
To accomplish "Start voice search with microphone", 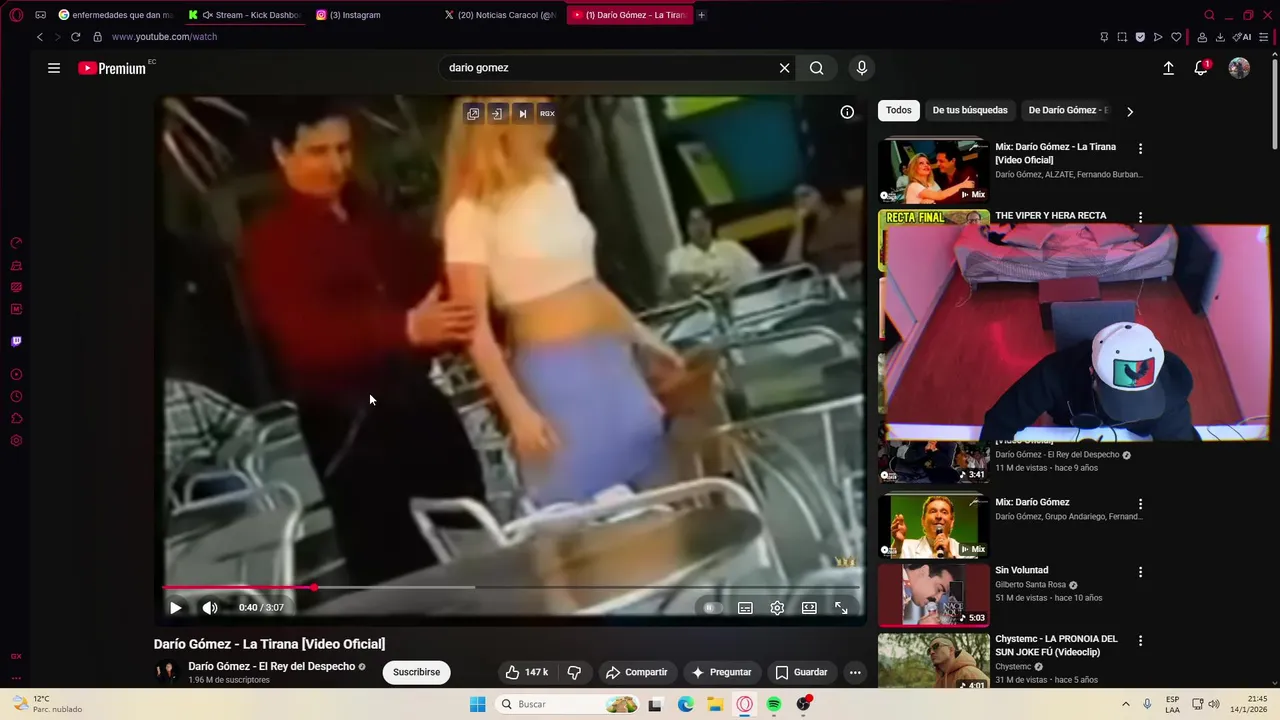I will coord(862,68).
